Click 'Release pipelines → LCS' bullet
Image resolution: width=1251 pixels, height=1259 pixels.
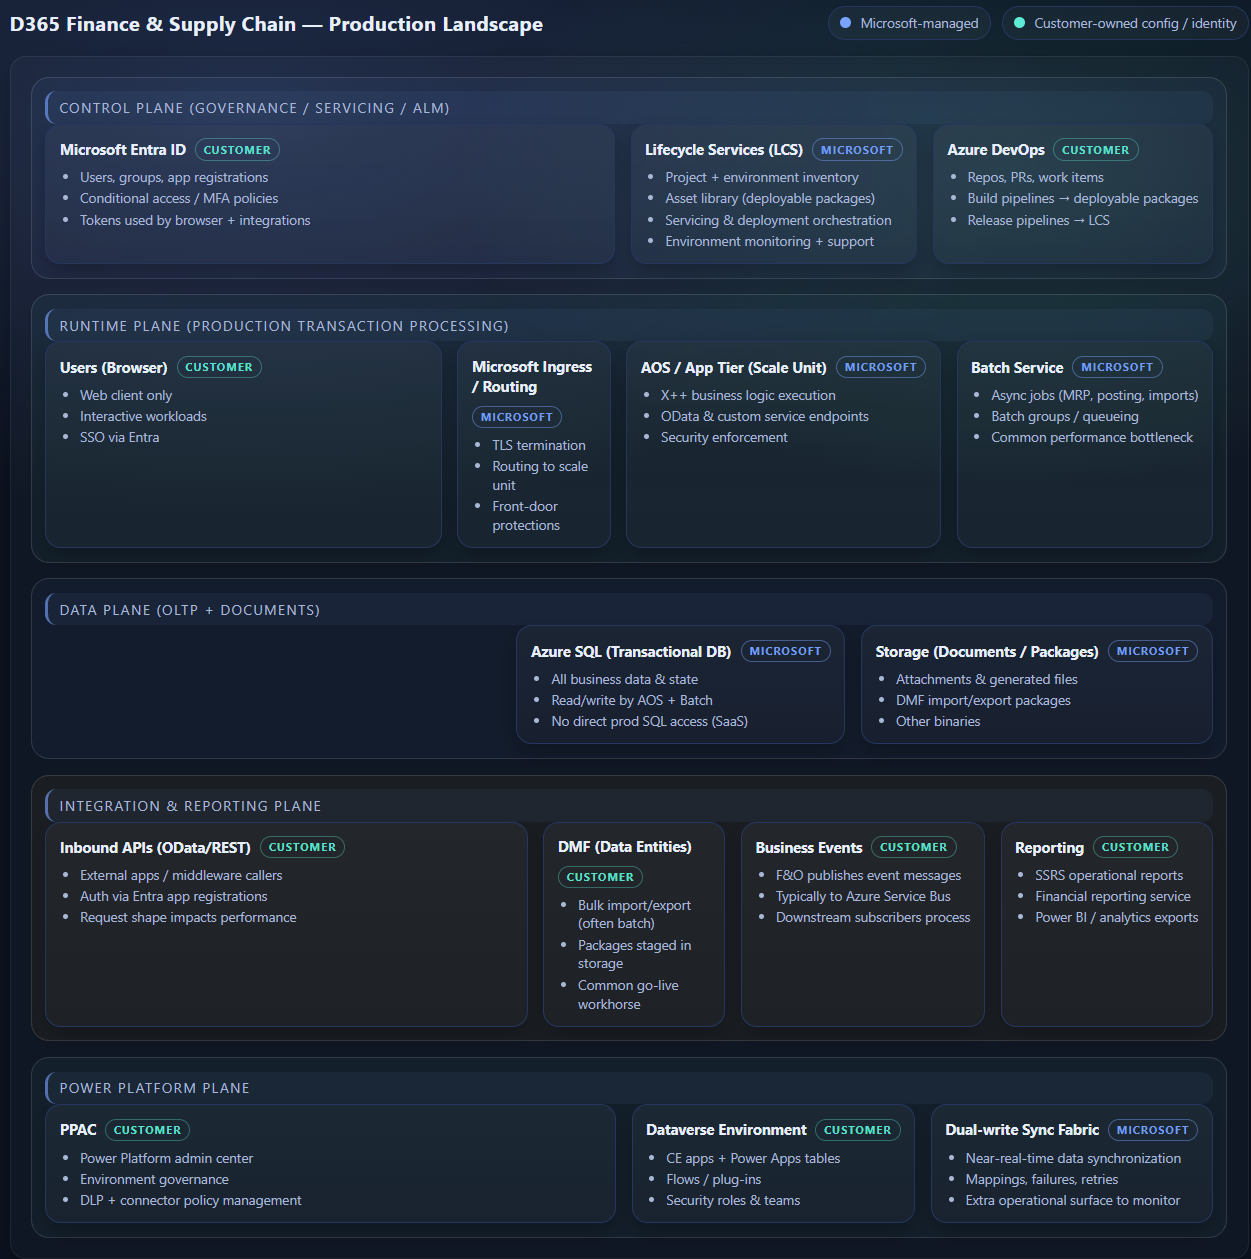coord(1038,220)
